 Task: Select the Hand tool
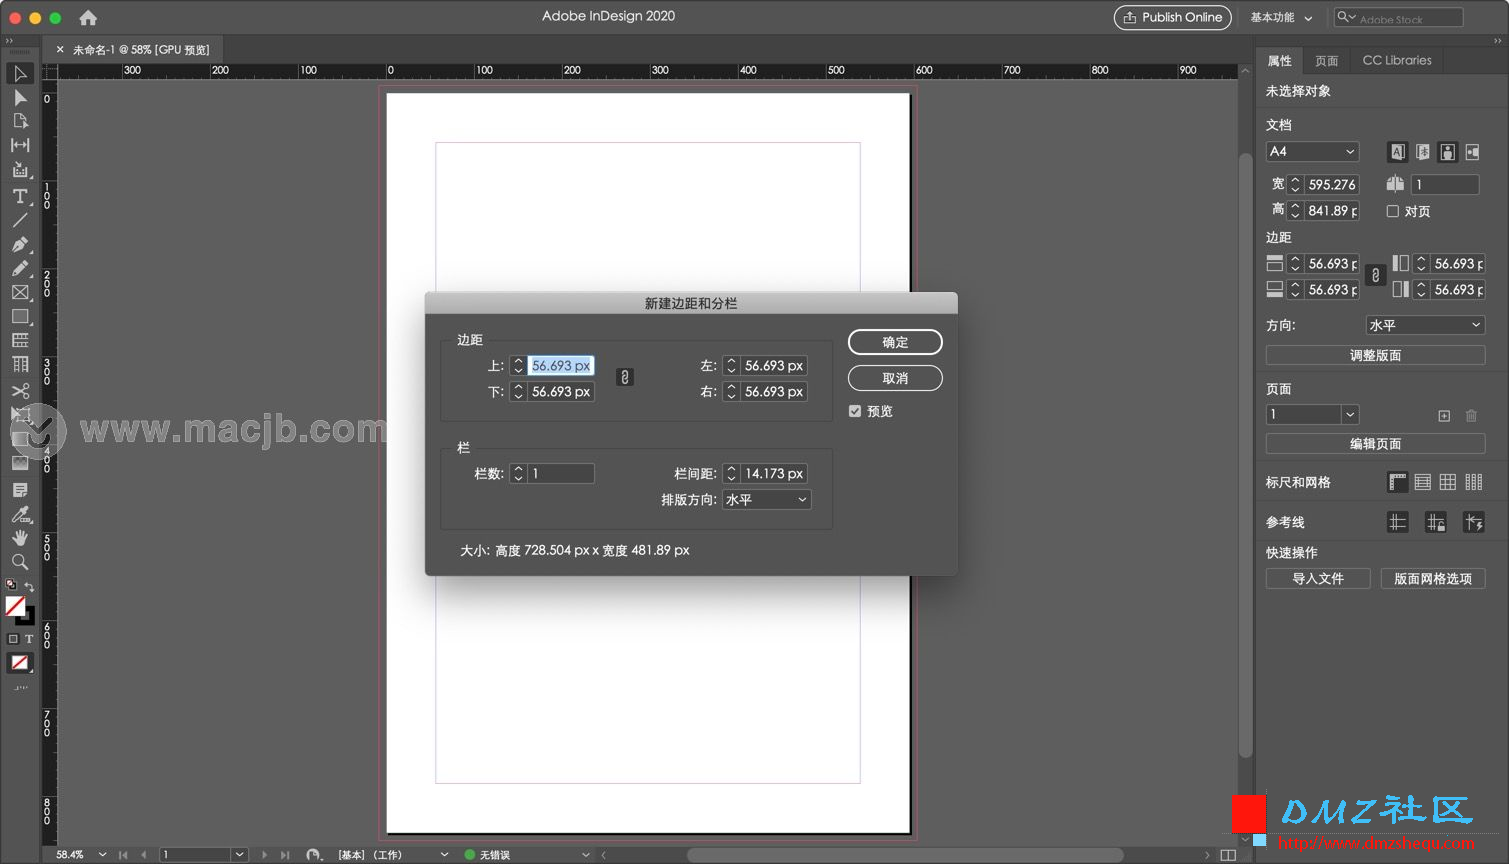pos(20,538)
